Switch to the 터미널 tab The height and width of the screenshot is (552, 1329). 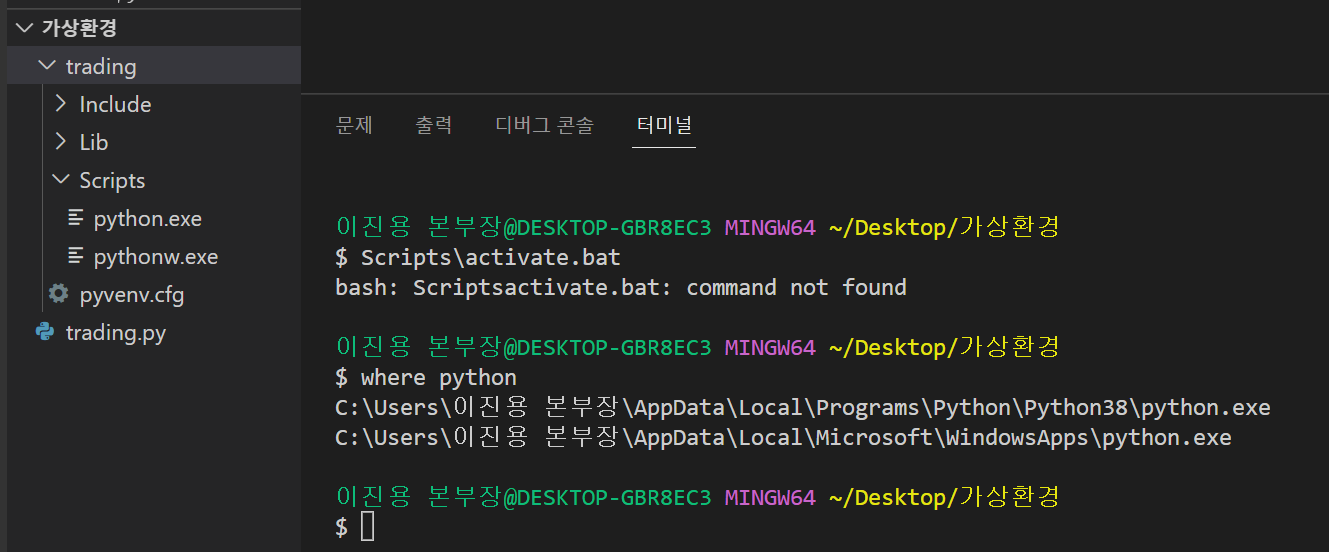point(664,125)
